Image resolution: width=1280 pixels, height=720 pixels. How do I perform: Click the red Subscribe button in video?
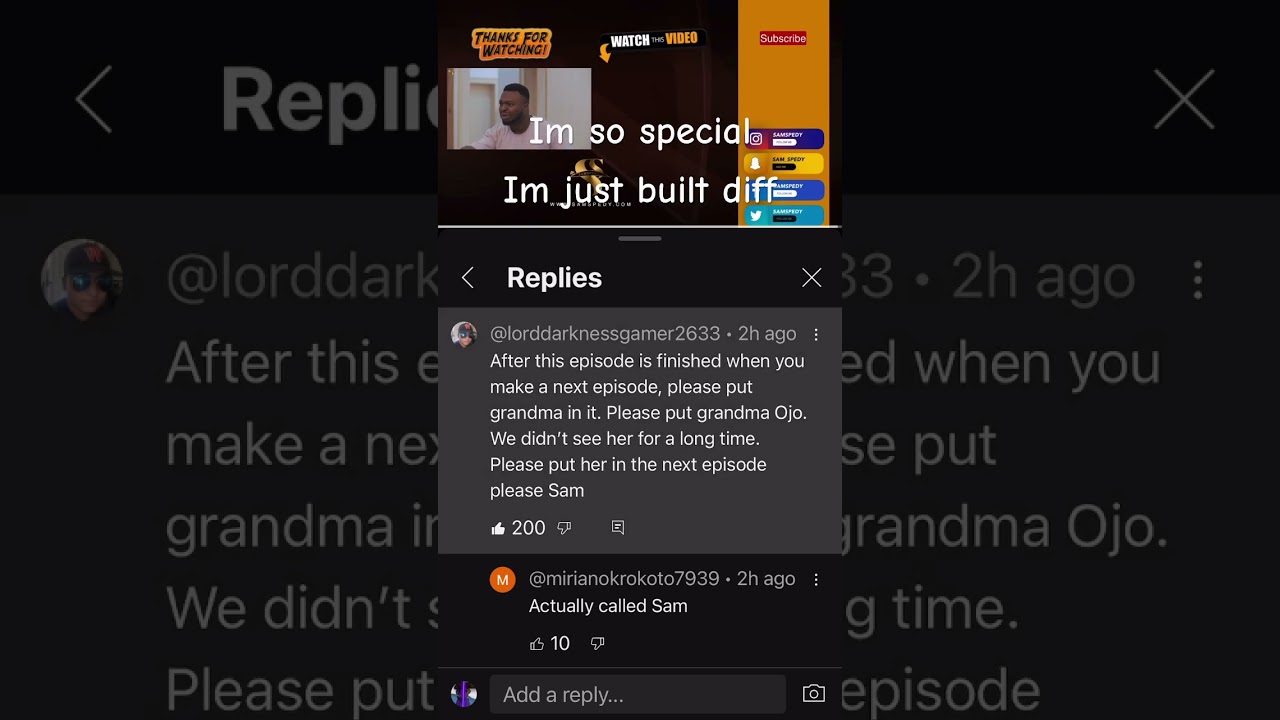pos(783,38)
